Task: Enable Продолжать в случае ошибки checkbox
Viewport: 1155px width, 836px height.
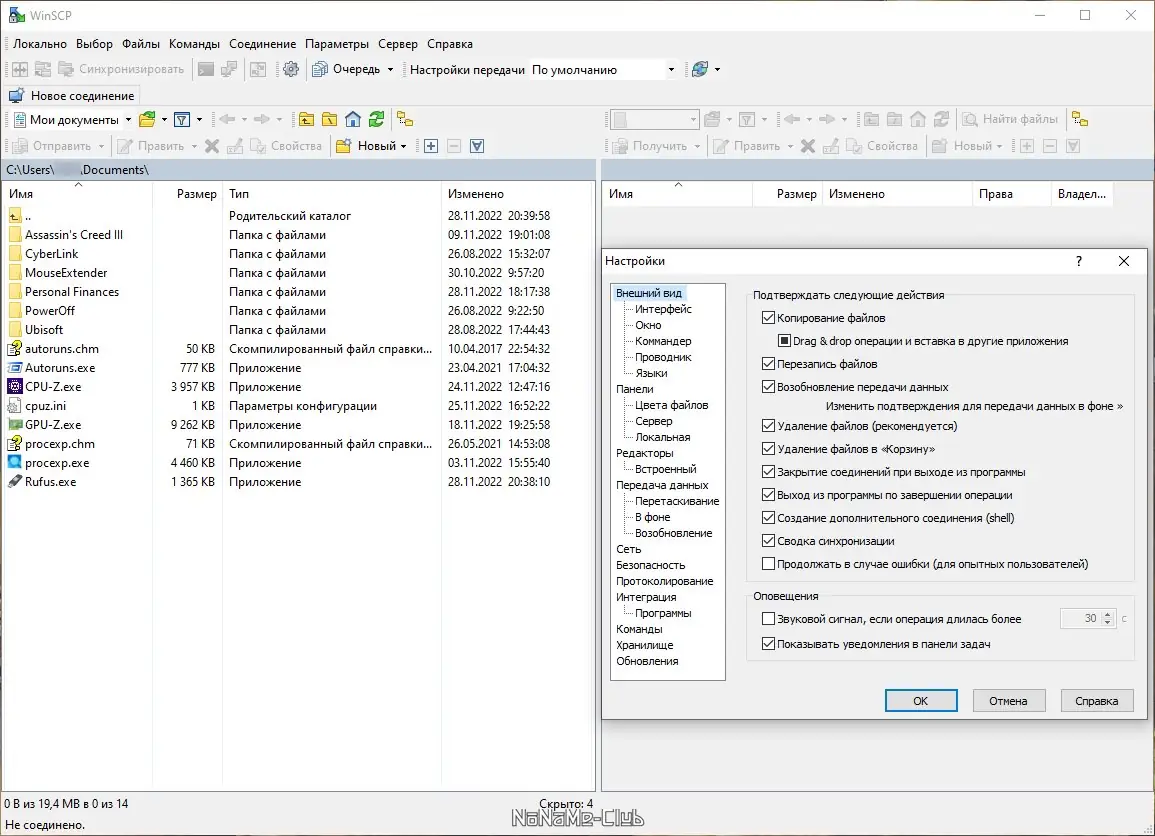Action: tap(768, 564)
